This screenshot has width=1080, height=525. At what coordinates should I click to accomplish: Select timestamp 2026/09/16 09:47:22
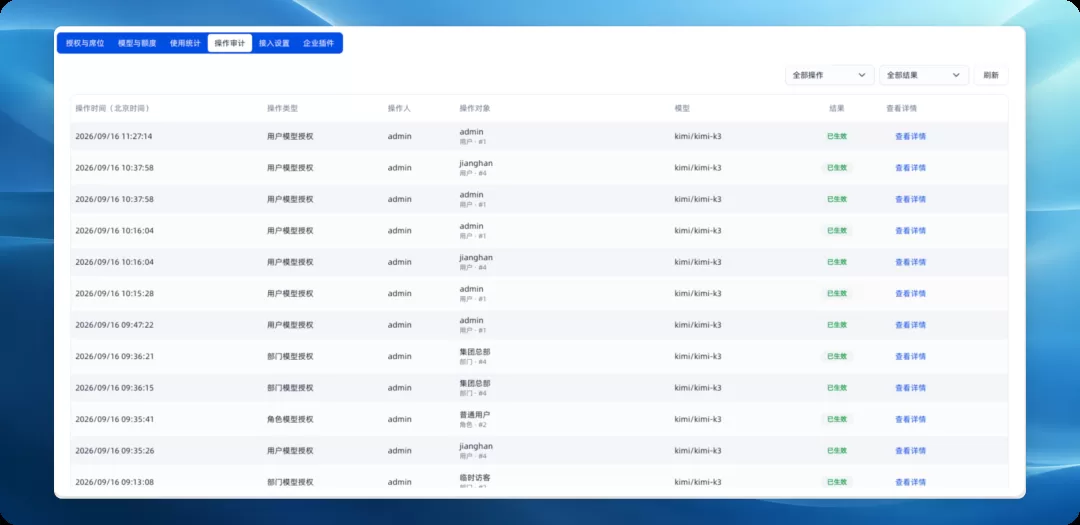(x=114, y=325)
